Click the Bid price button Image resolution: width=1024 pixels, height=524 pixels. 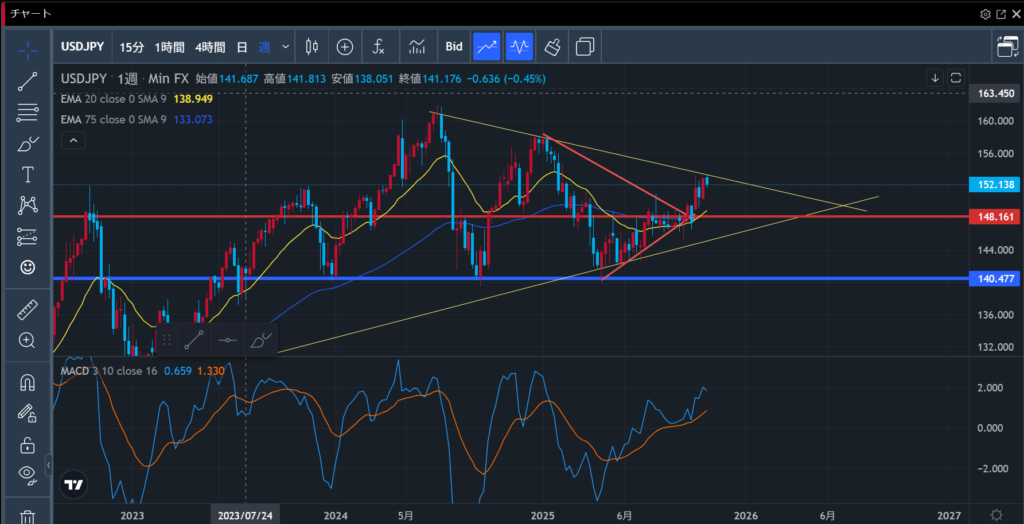click(x=454, y=46)
